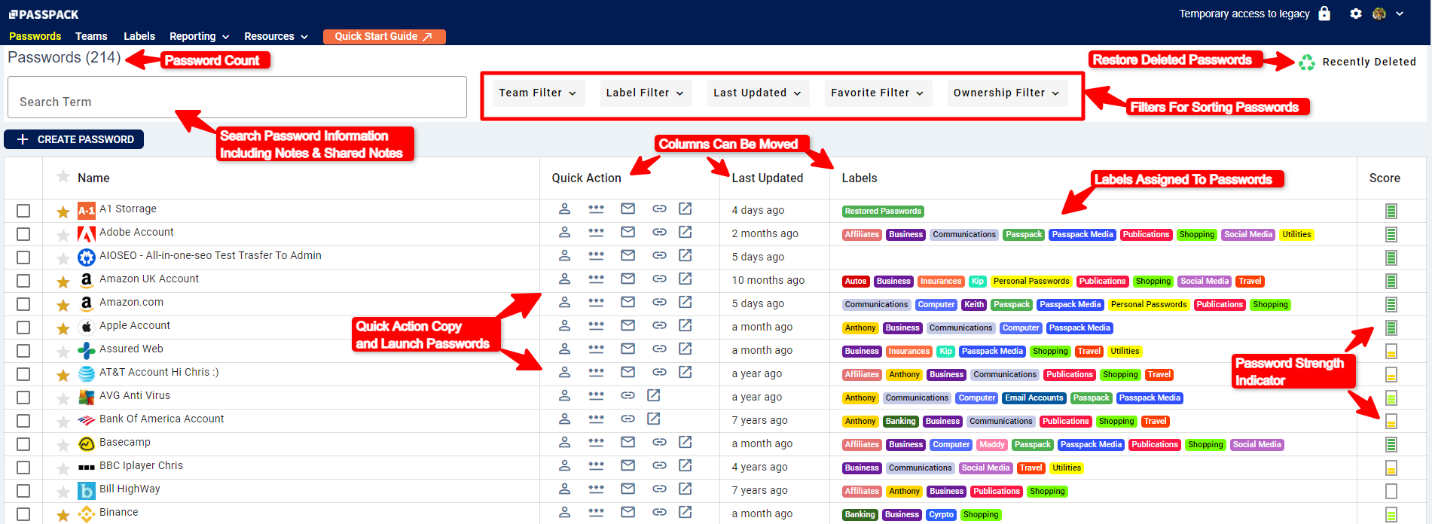Copy email icon for AIOSEO row
The height and width of the screenshot is (524, 1432).
628,256
